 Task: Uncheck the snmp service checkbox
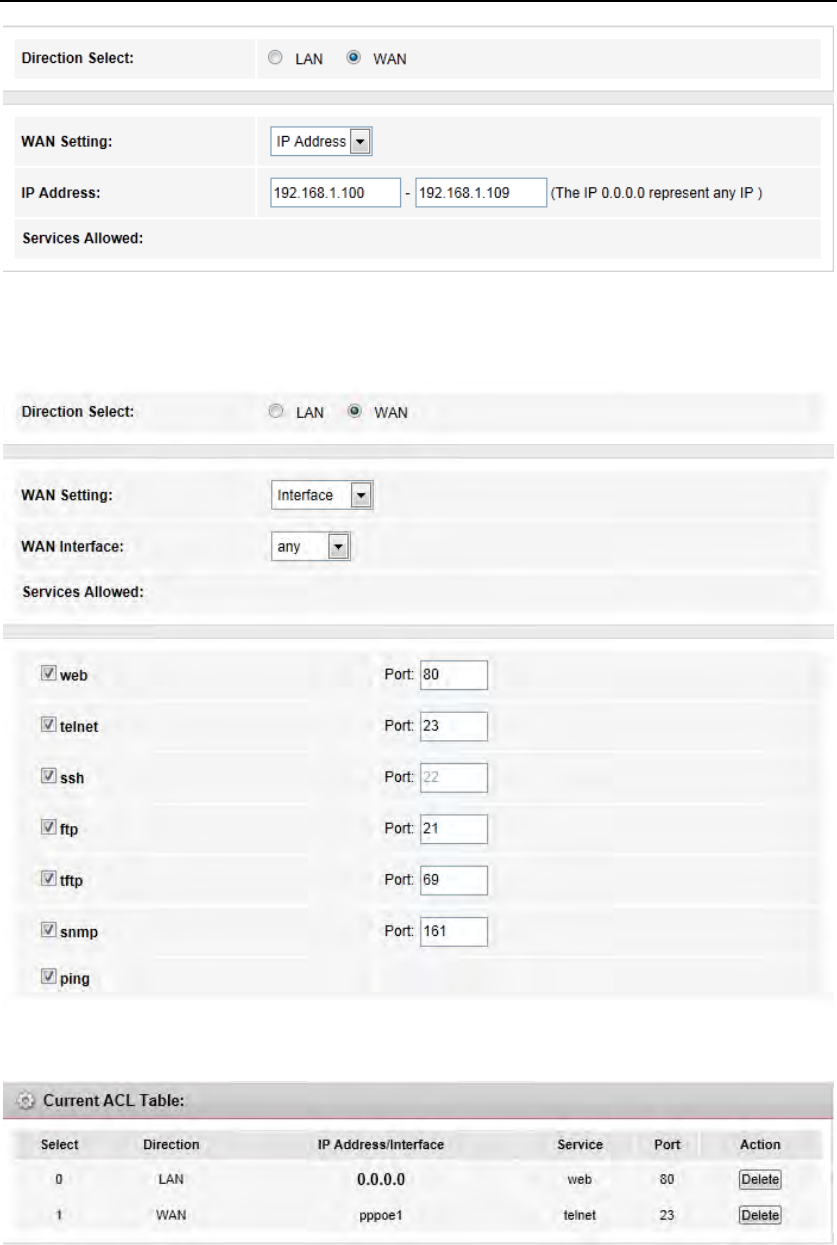pos(47,930)
